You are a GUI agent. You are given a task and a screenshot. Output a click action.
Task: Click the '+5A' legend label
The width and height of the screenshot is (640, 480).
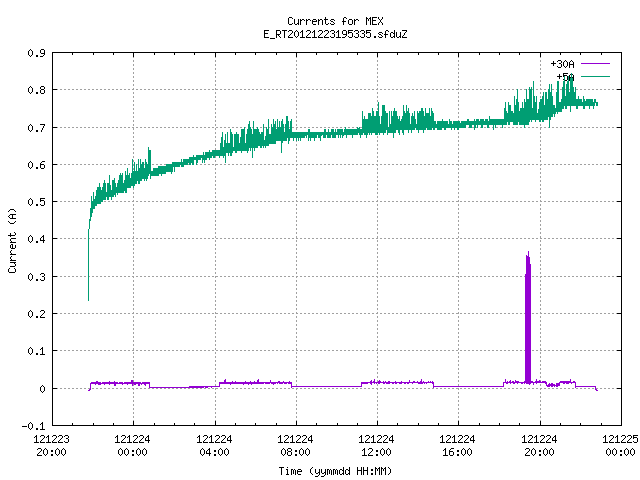pyautogui.click(x=565, y=77)
